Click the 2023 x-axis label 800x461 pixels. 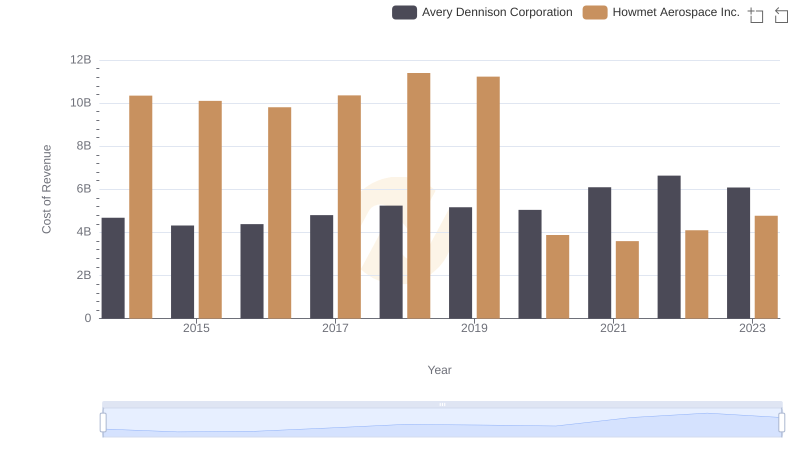tap(753, 328)
